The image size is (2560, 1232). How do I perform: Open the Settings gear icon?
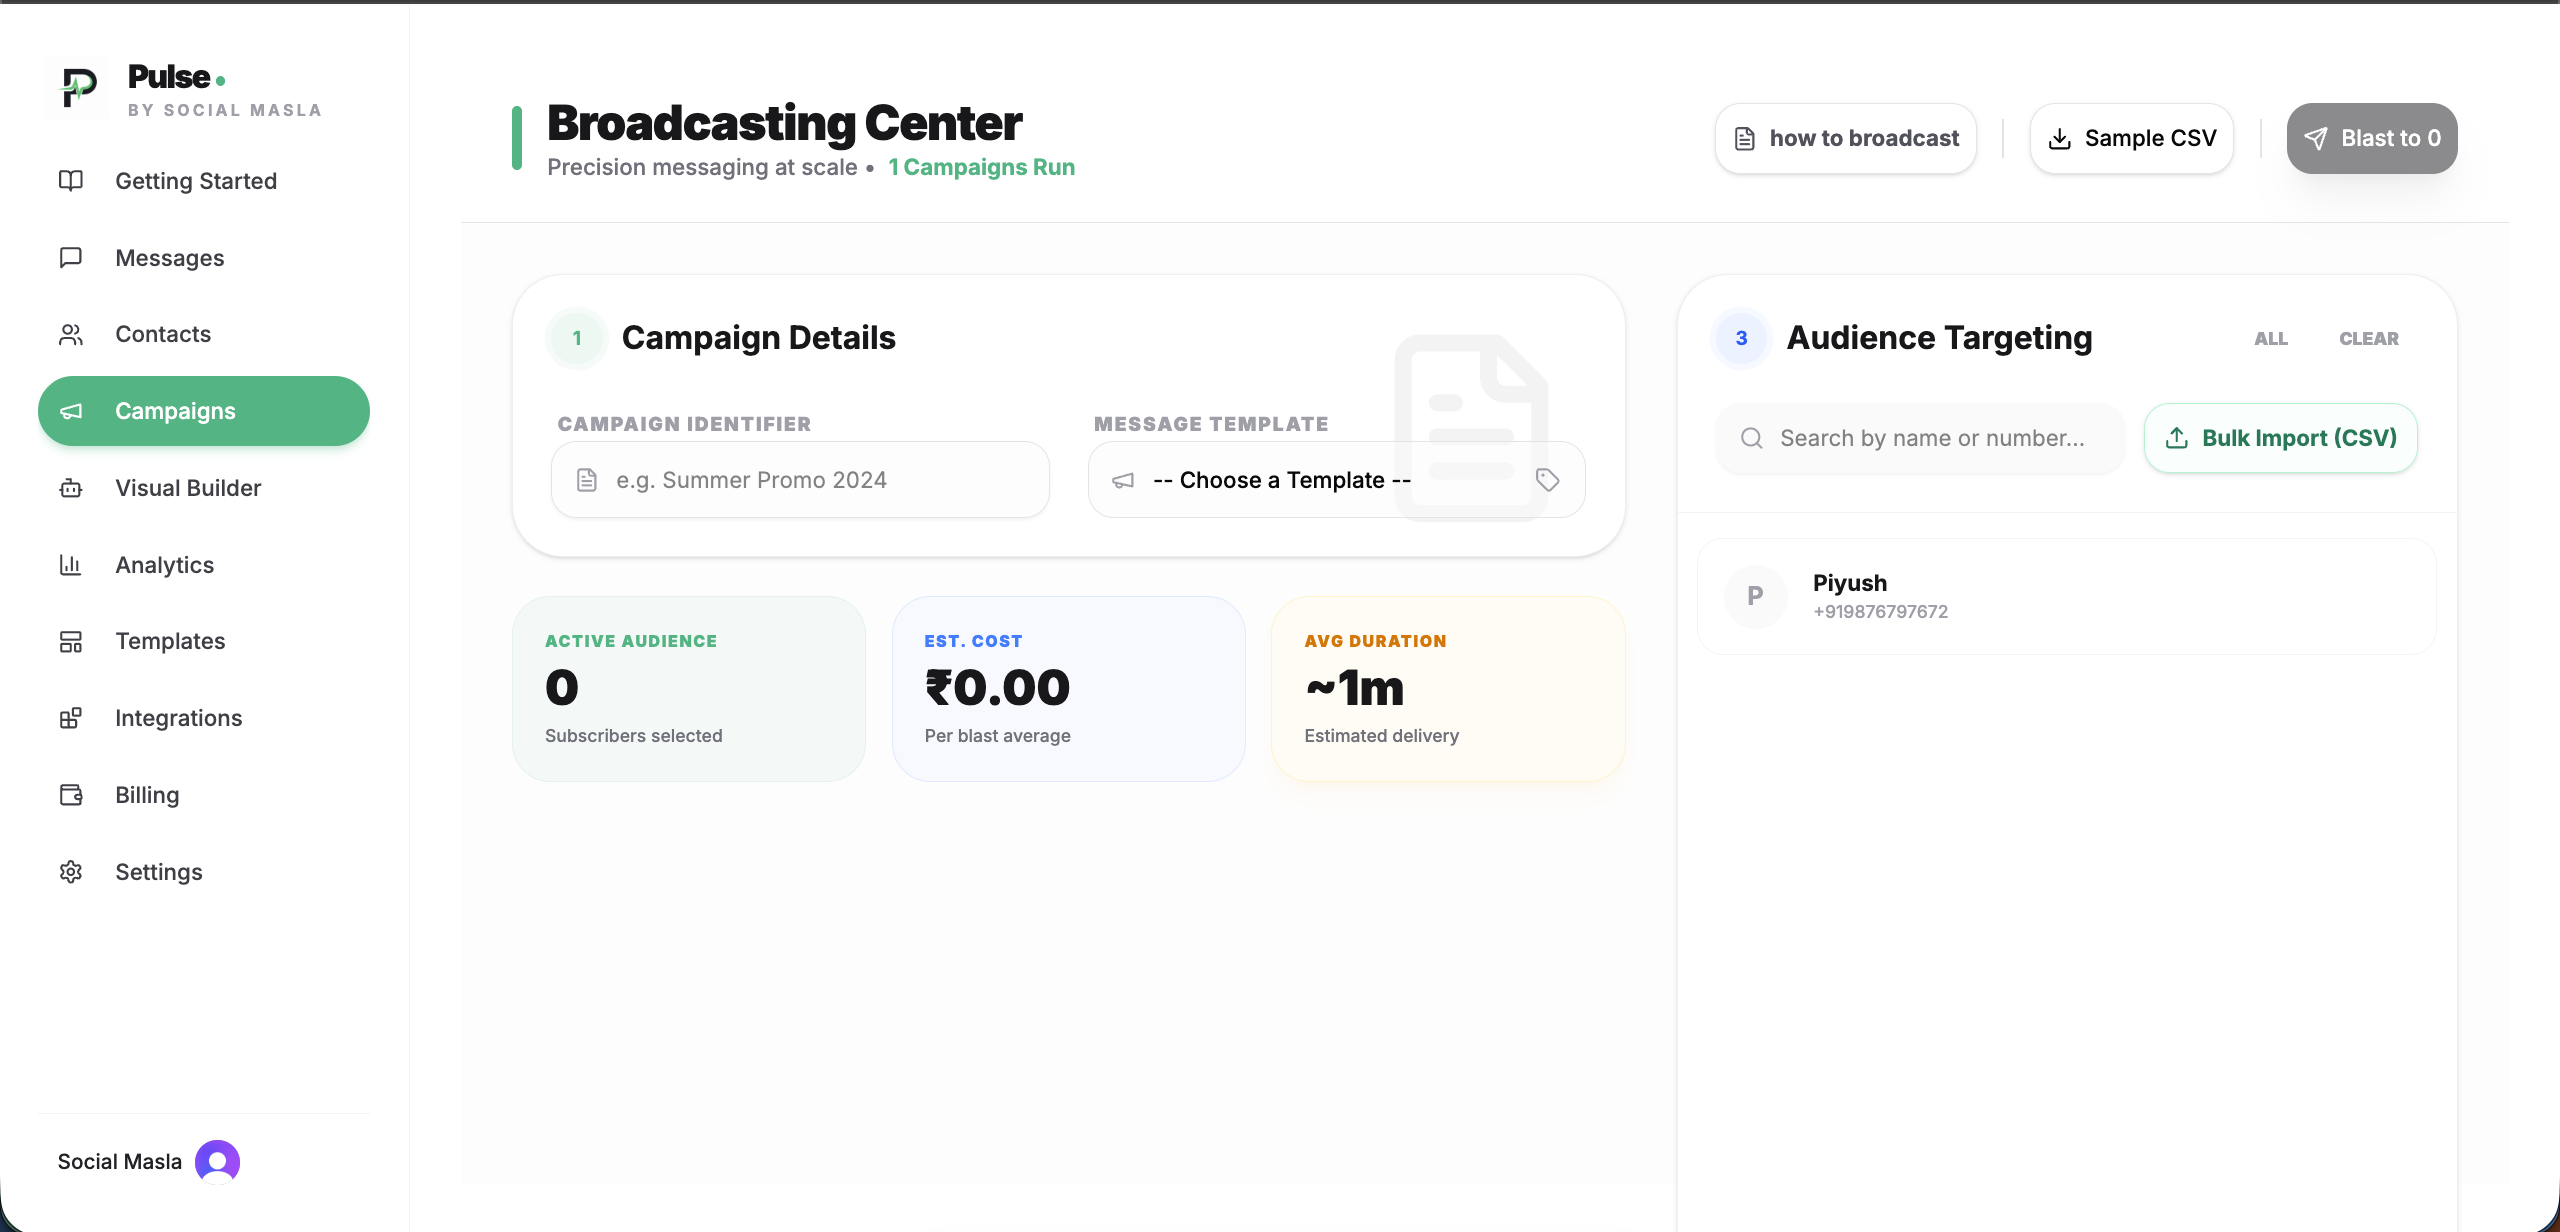coord(71,872)
